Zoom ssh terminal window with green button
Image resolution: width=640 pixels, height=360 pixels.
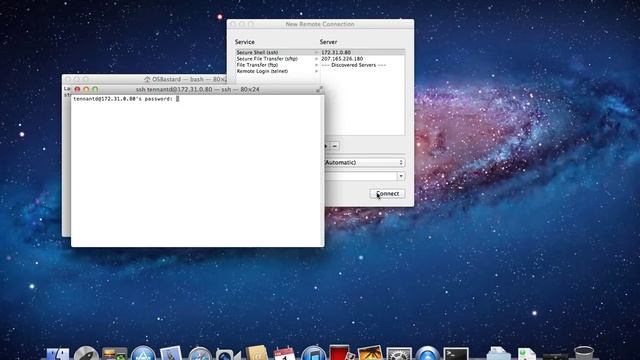click(95, 89)
